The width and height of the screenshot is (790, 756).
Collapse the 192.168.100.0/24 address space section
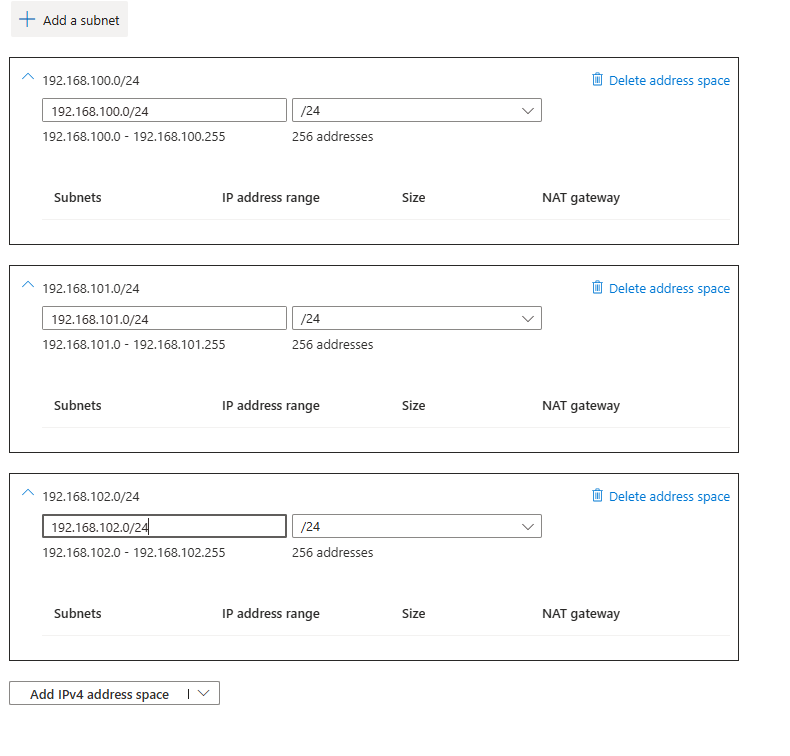click(27, 78)
